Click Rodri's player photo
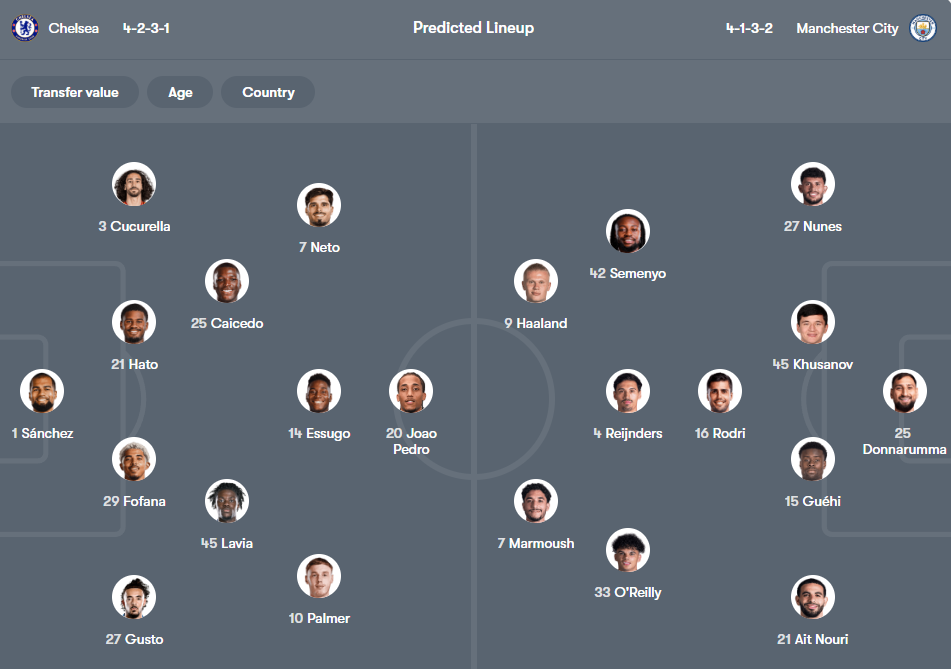This screenshot has height=669, width=951. click(x=720, y=391)
